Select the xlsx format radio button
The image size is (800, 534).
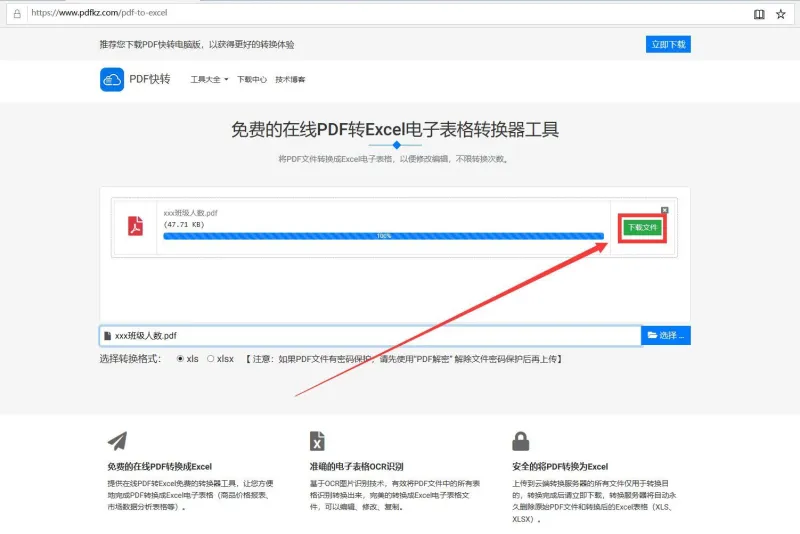click(210, 359)
